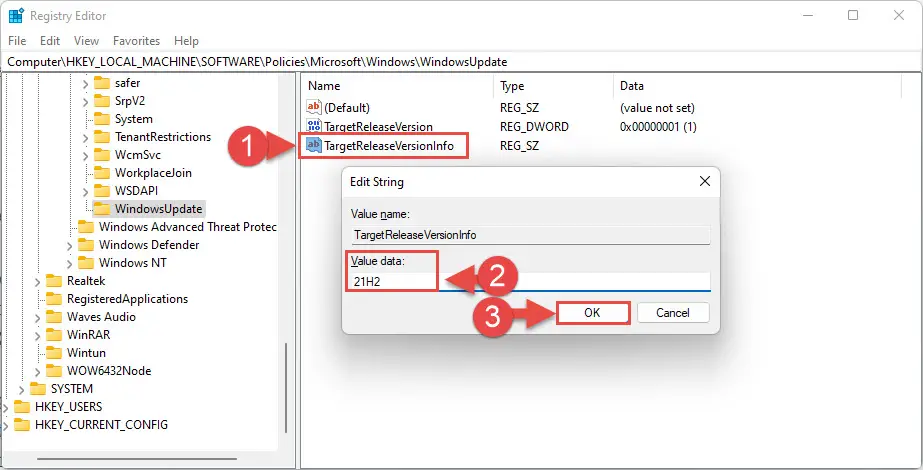Expand the Waves Audio key
The image size is (923, 470).
coord(38,317)
